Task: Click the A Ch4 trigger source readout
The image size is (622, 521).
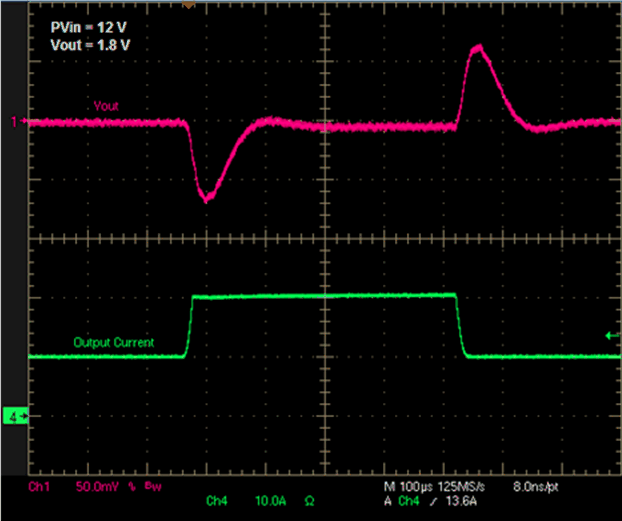Action: (x=401, y=501)
